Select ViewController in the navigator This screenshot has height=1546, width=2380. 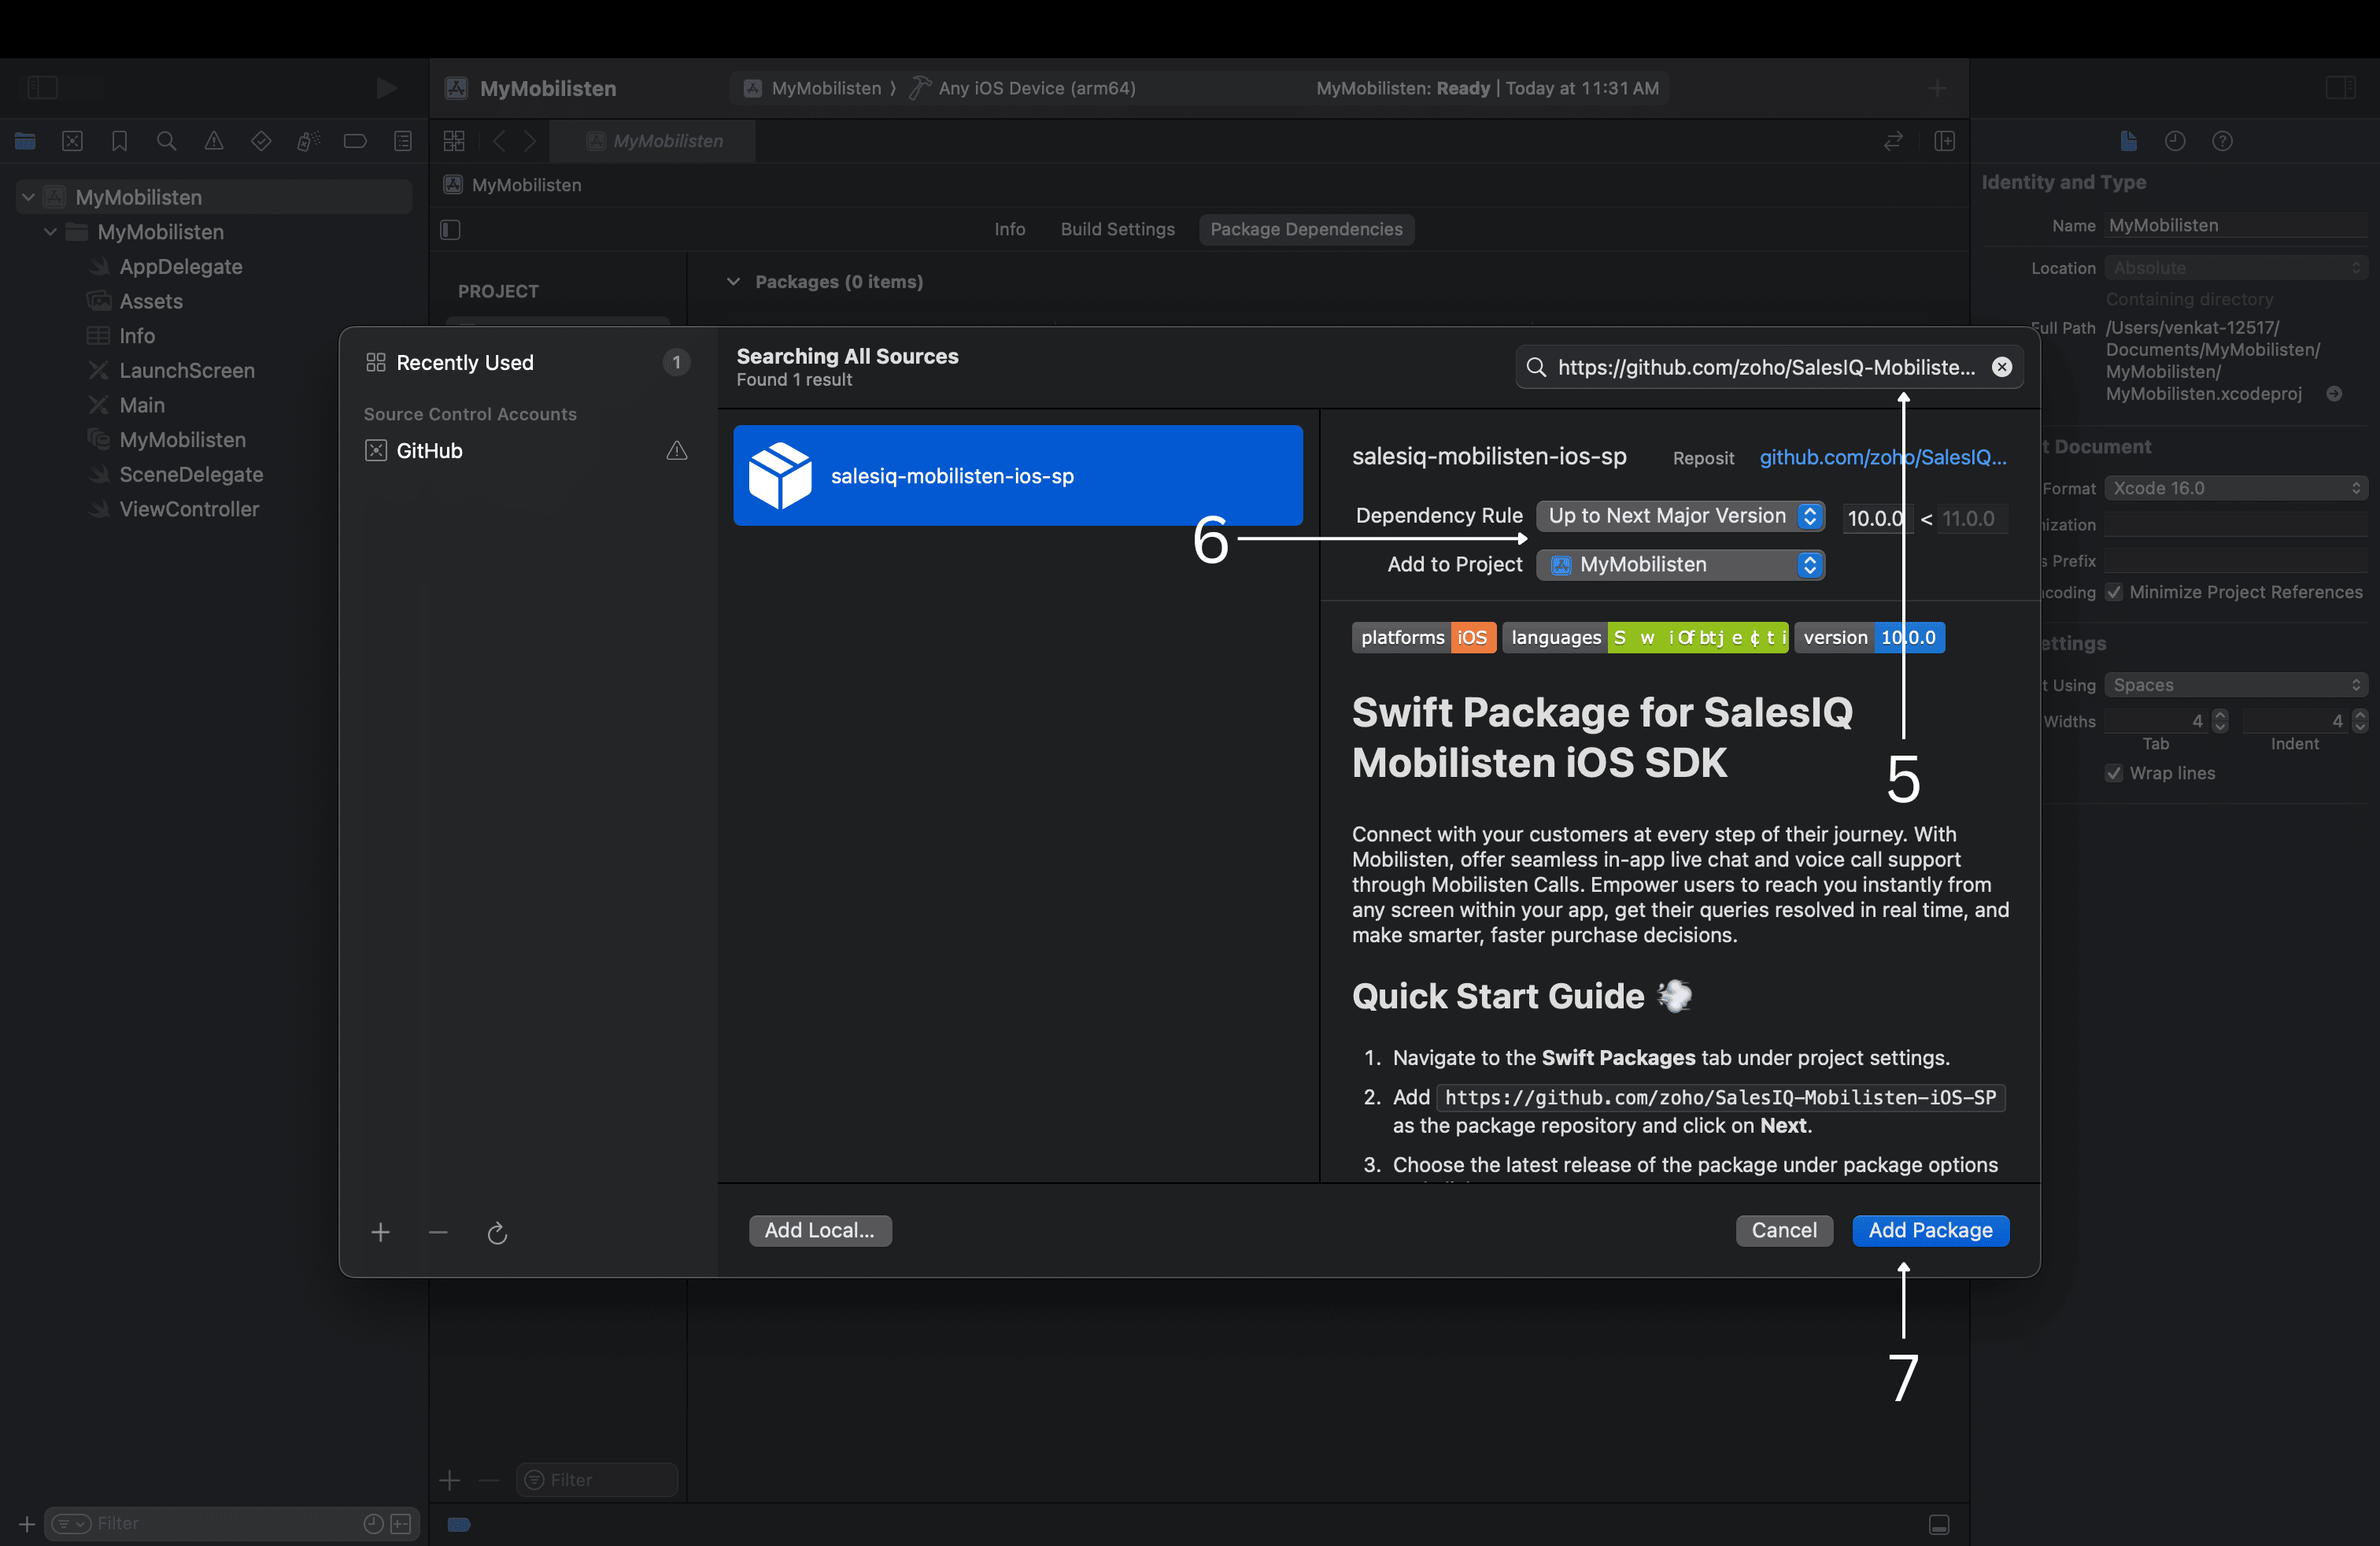coord(189,509)
